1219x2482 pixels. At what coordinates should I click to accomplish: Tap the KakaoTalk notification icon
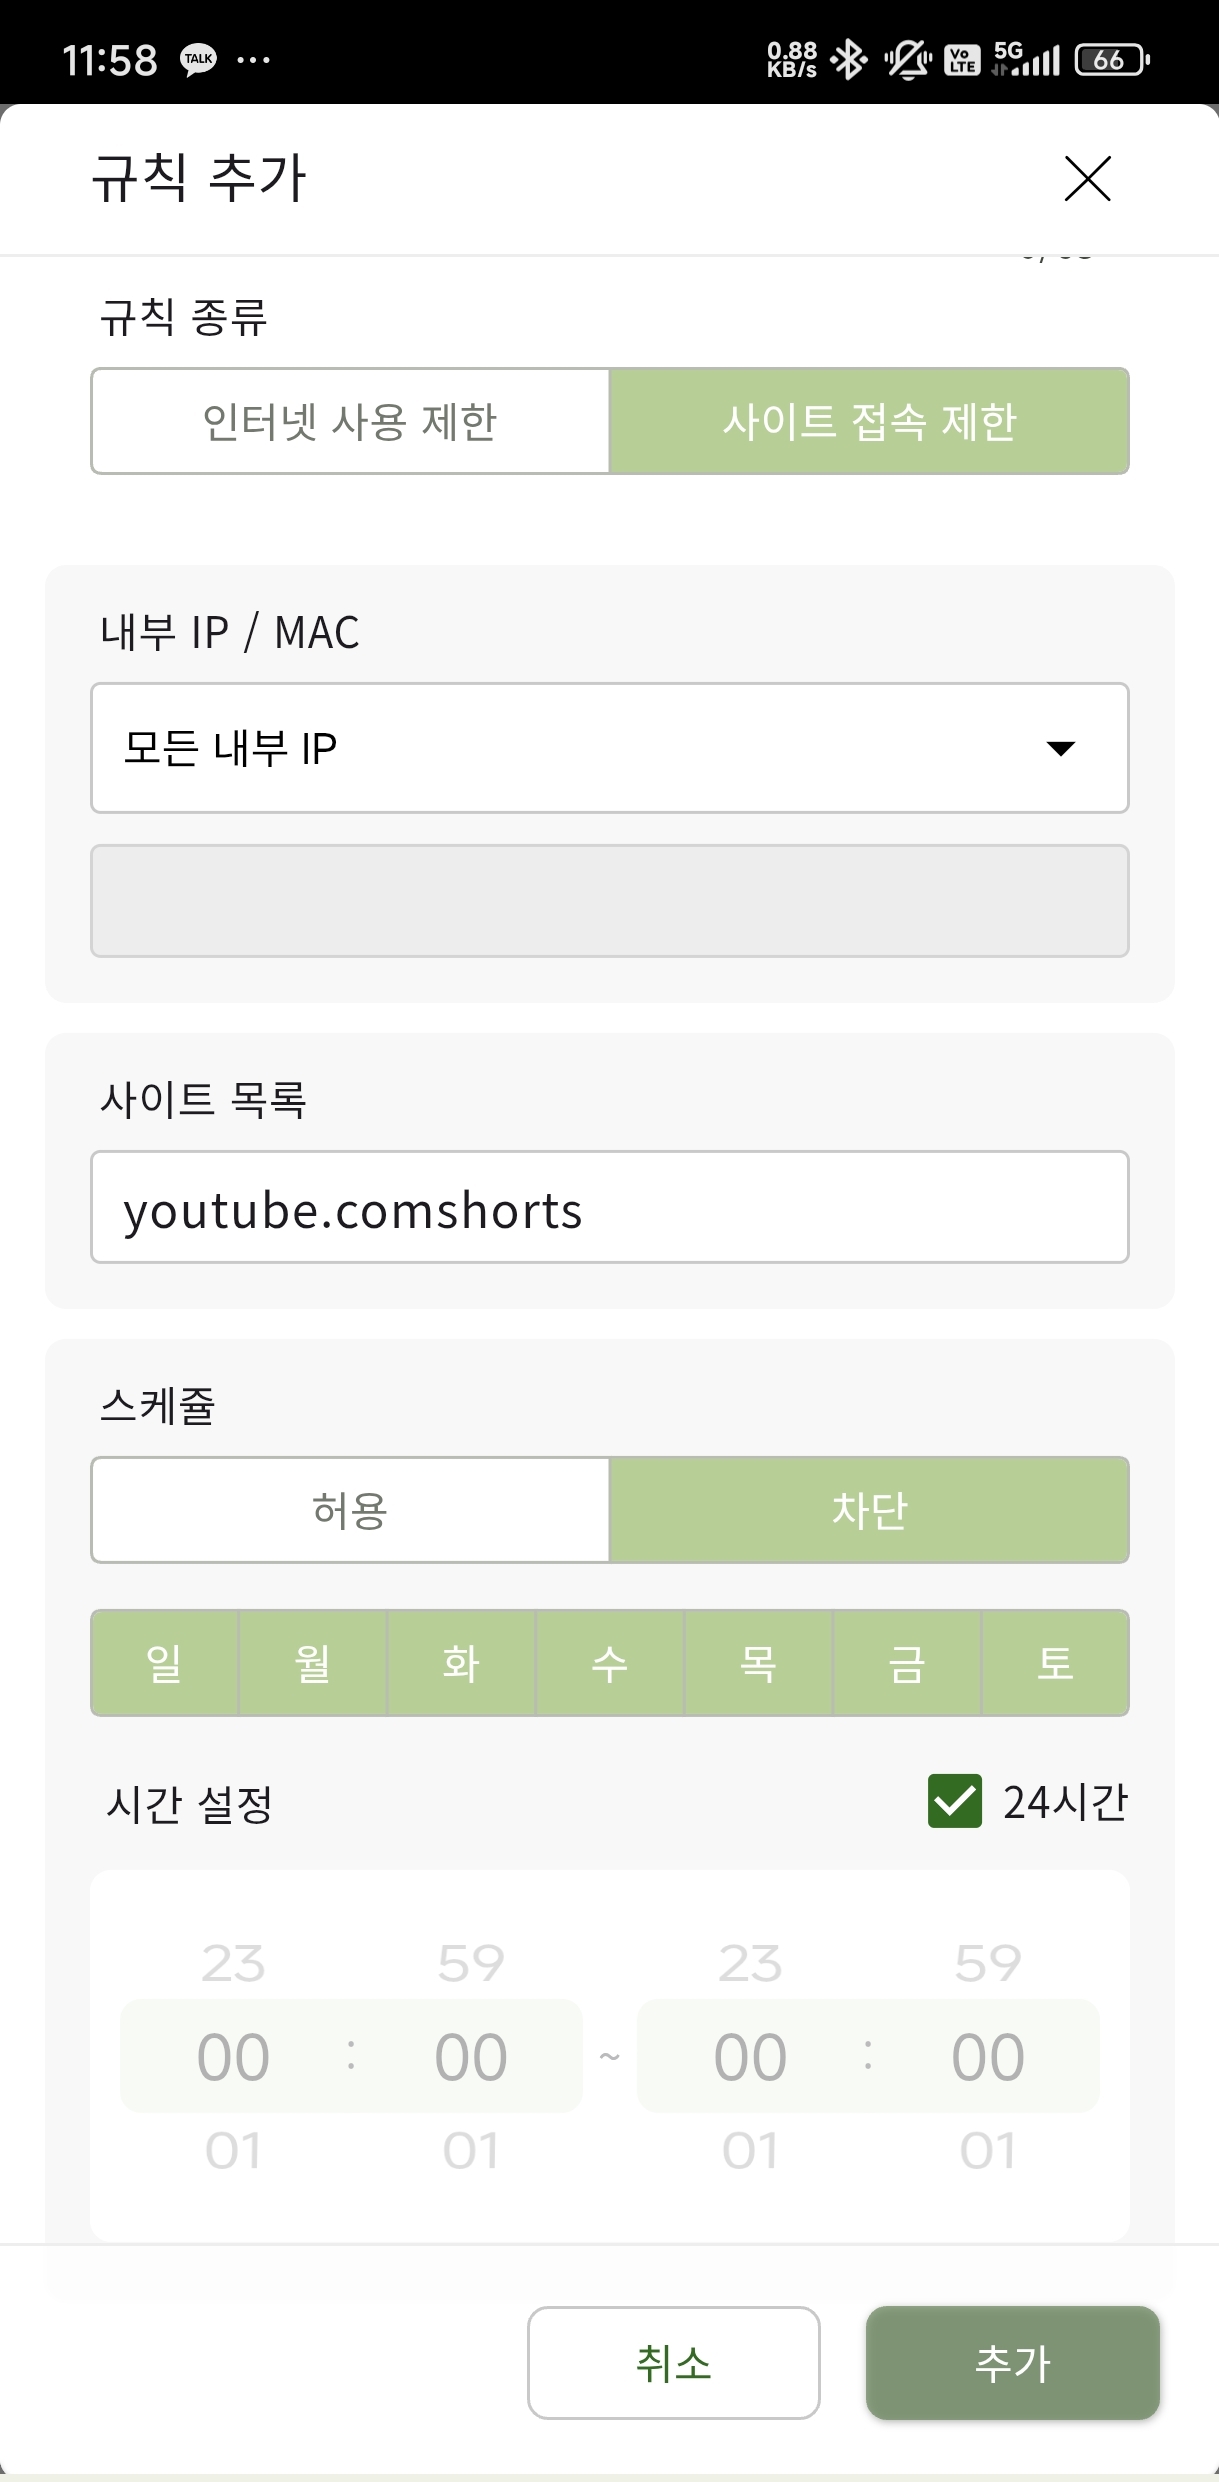pos(198,60)
